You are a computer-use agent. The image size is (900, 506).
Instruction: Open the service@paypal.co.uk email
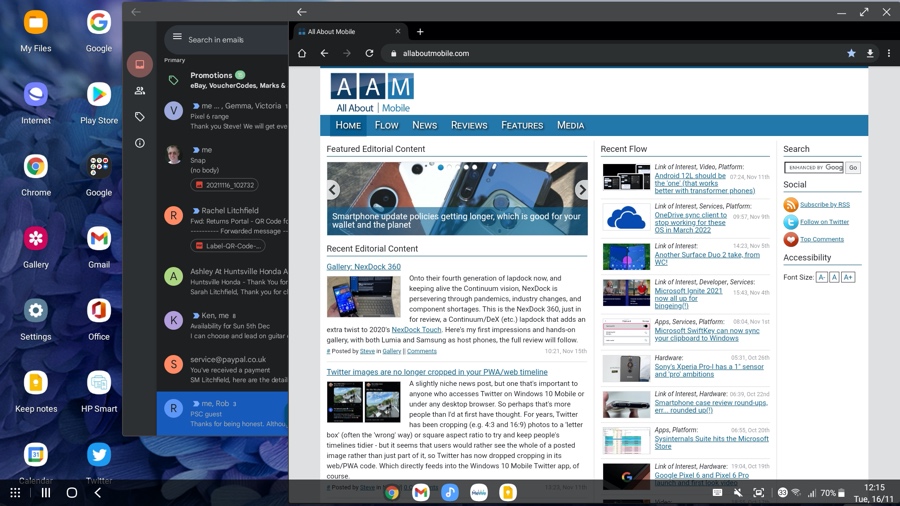[224, 369]
